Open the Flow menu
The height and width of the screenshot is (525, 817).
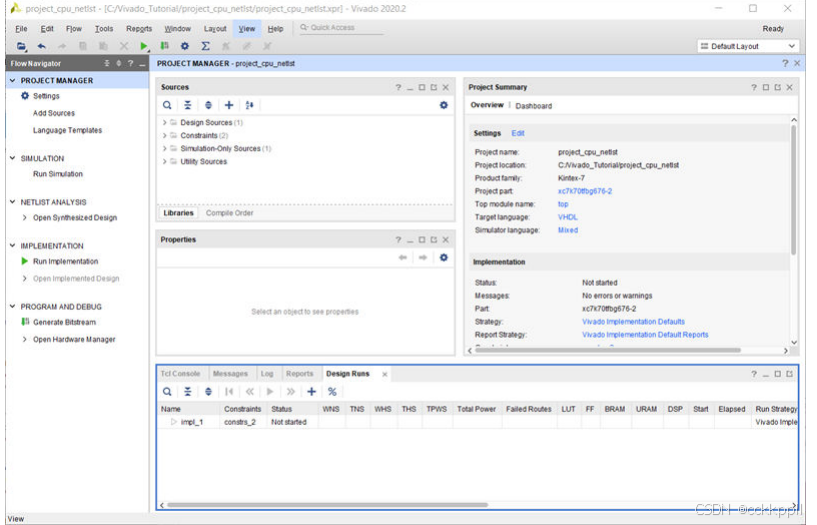click(73, 29)
